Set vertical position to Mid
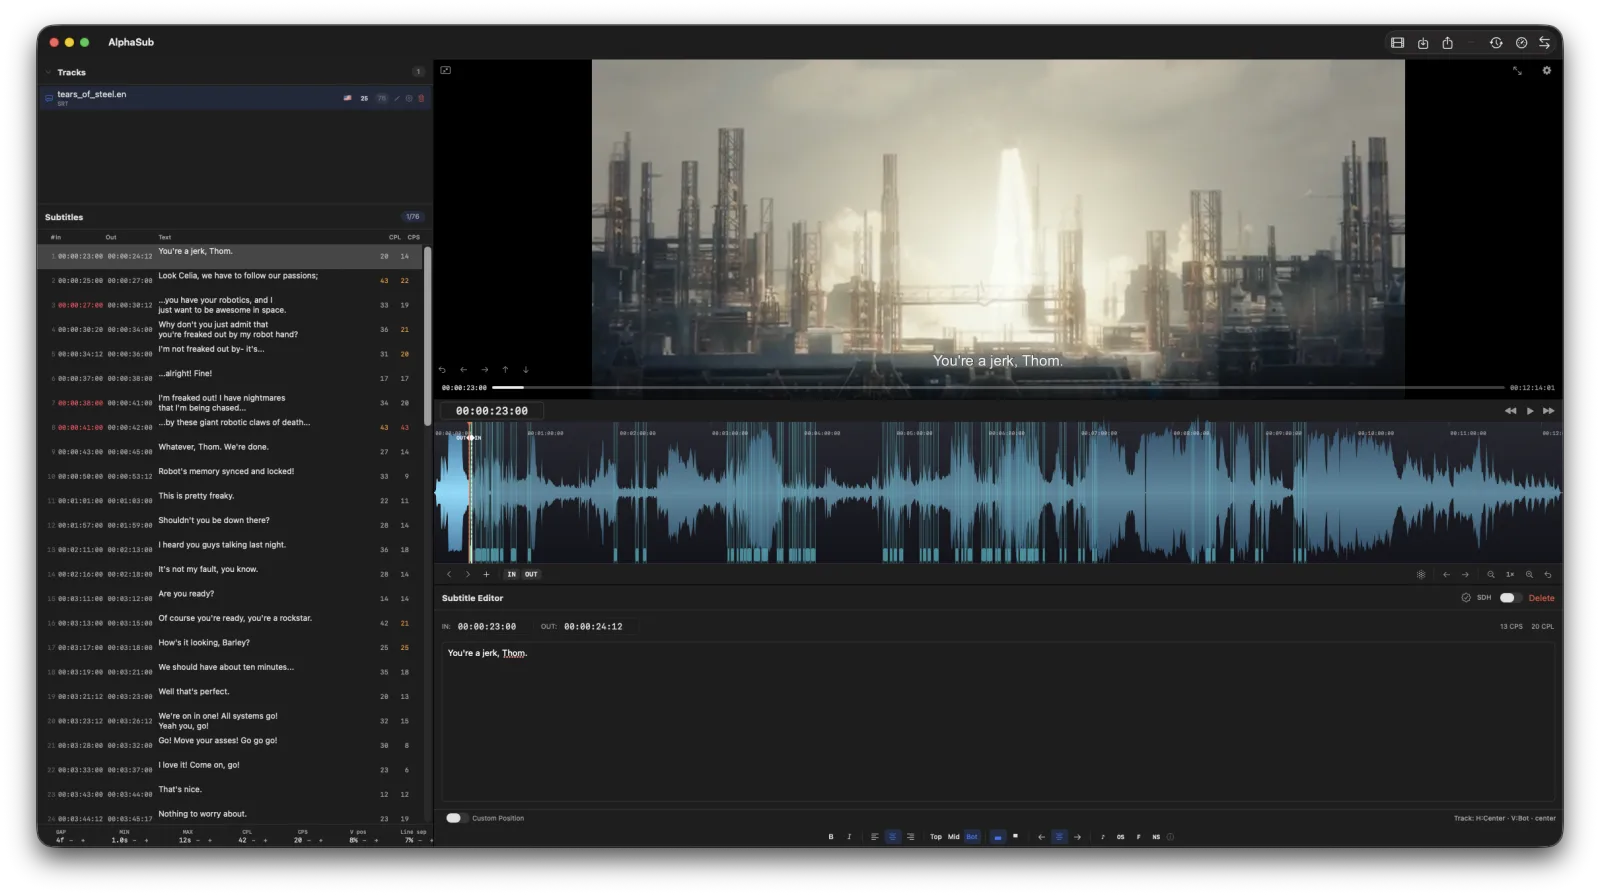This screenshot has width=1600, height=896. coord(954,837)
